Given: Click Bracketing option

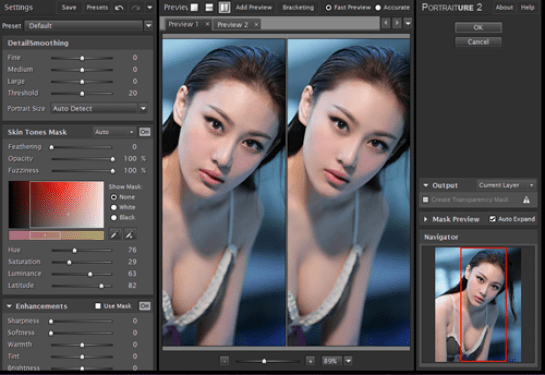Looking at the screenshot, I should tap(298, 7).
